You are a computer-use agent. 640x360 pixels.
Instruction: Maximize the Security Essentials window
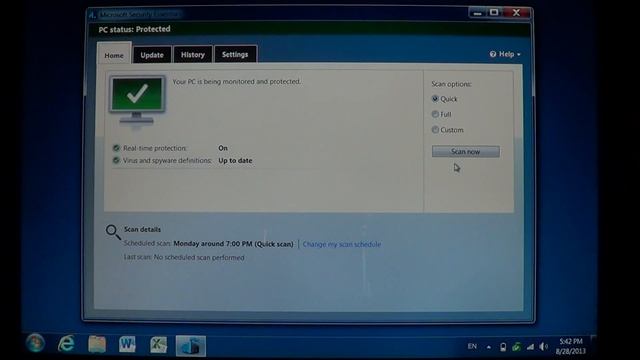tap(494, 13)
